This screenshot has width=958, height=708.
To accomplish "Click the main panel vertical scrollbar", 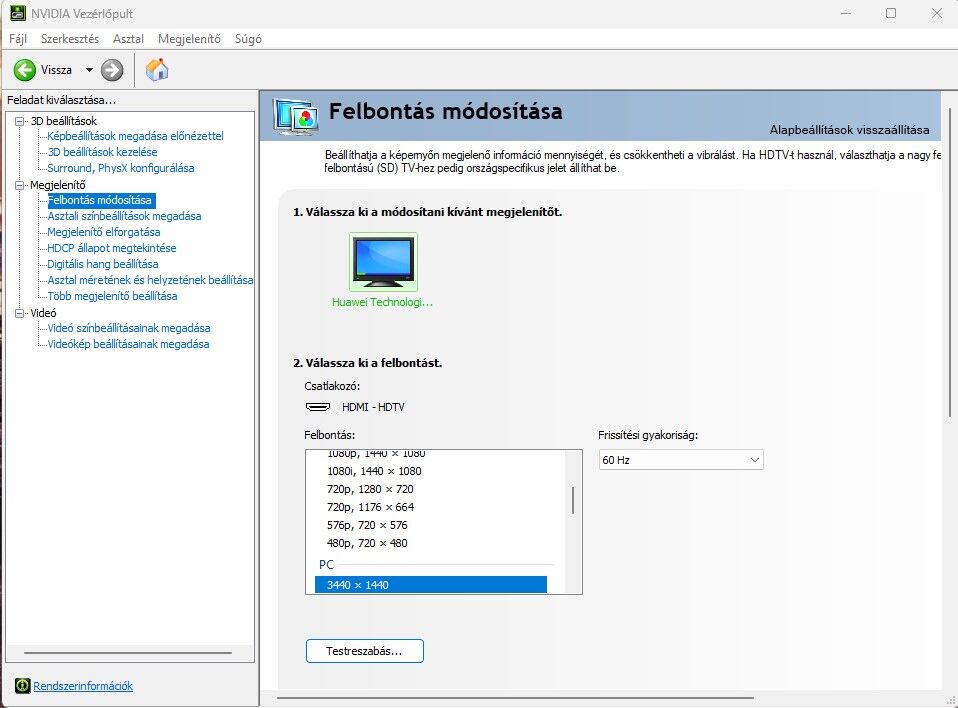I will 950,264.
